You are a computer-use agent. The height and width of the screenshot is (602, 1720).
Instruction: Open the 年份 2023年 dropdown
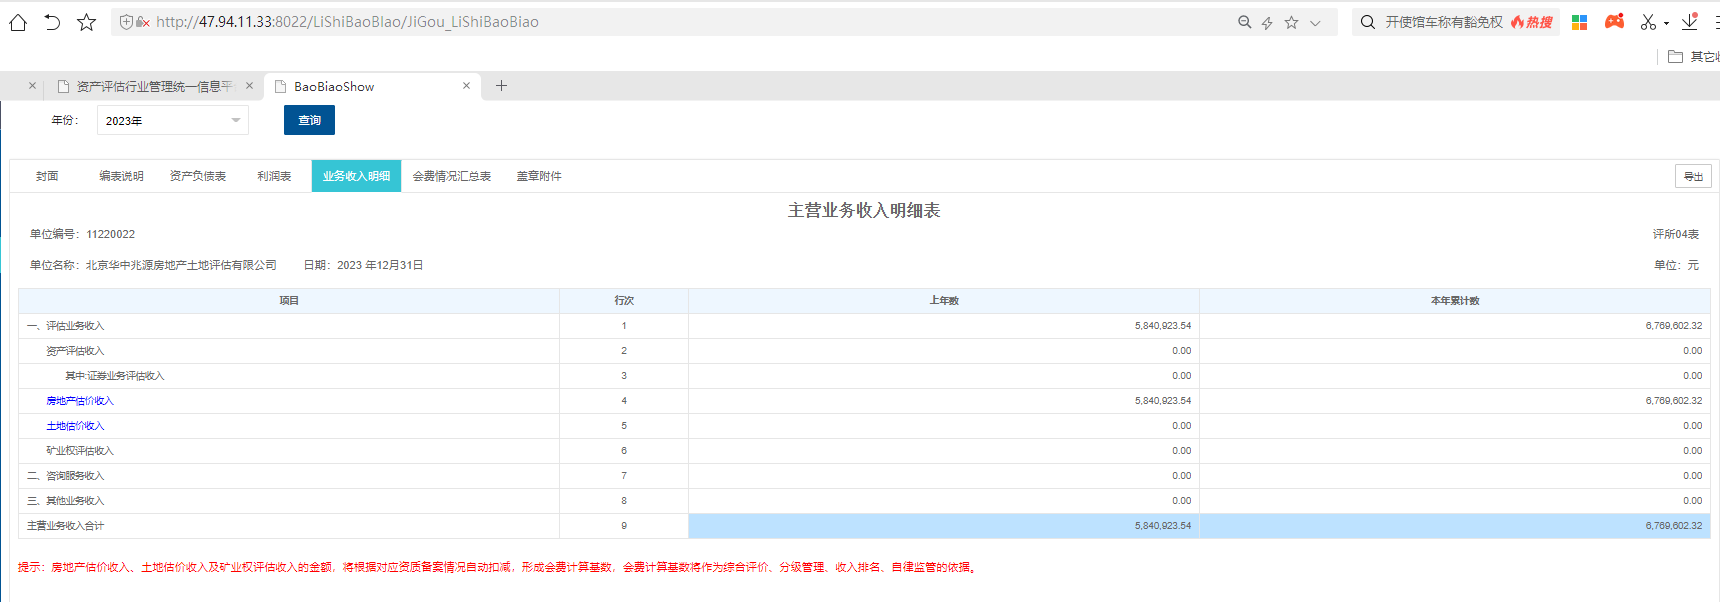click(x=172, y=121)
